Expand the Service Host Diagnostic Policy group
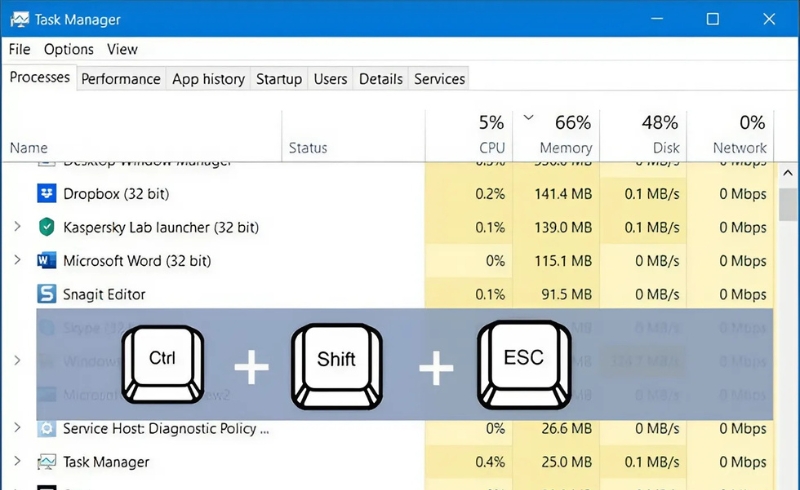Viewport: 800px width, 490px height. coord(17,428)
